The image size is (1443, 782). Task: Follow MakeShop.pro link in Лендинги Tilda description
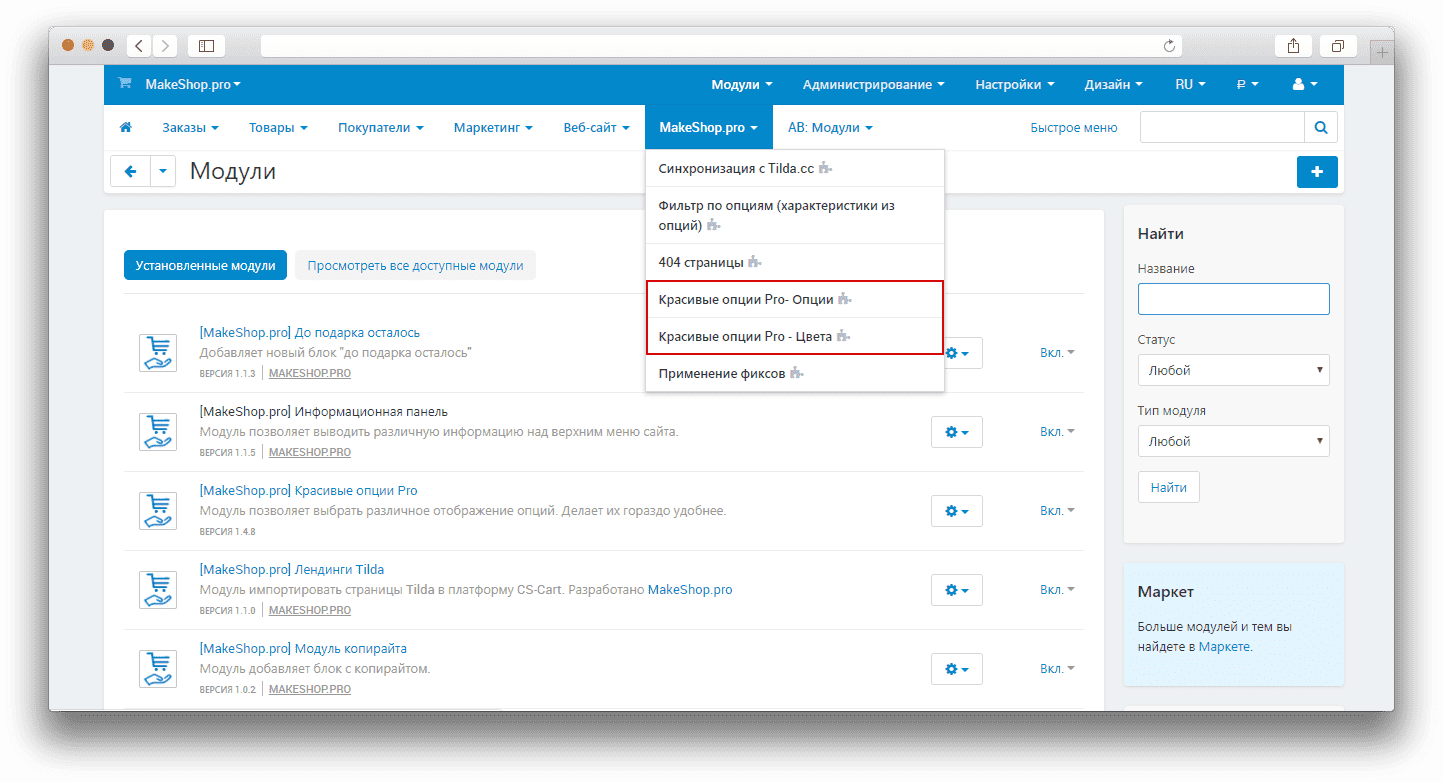pyautogui.click(x=690, y=590)
